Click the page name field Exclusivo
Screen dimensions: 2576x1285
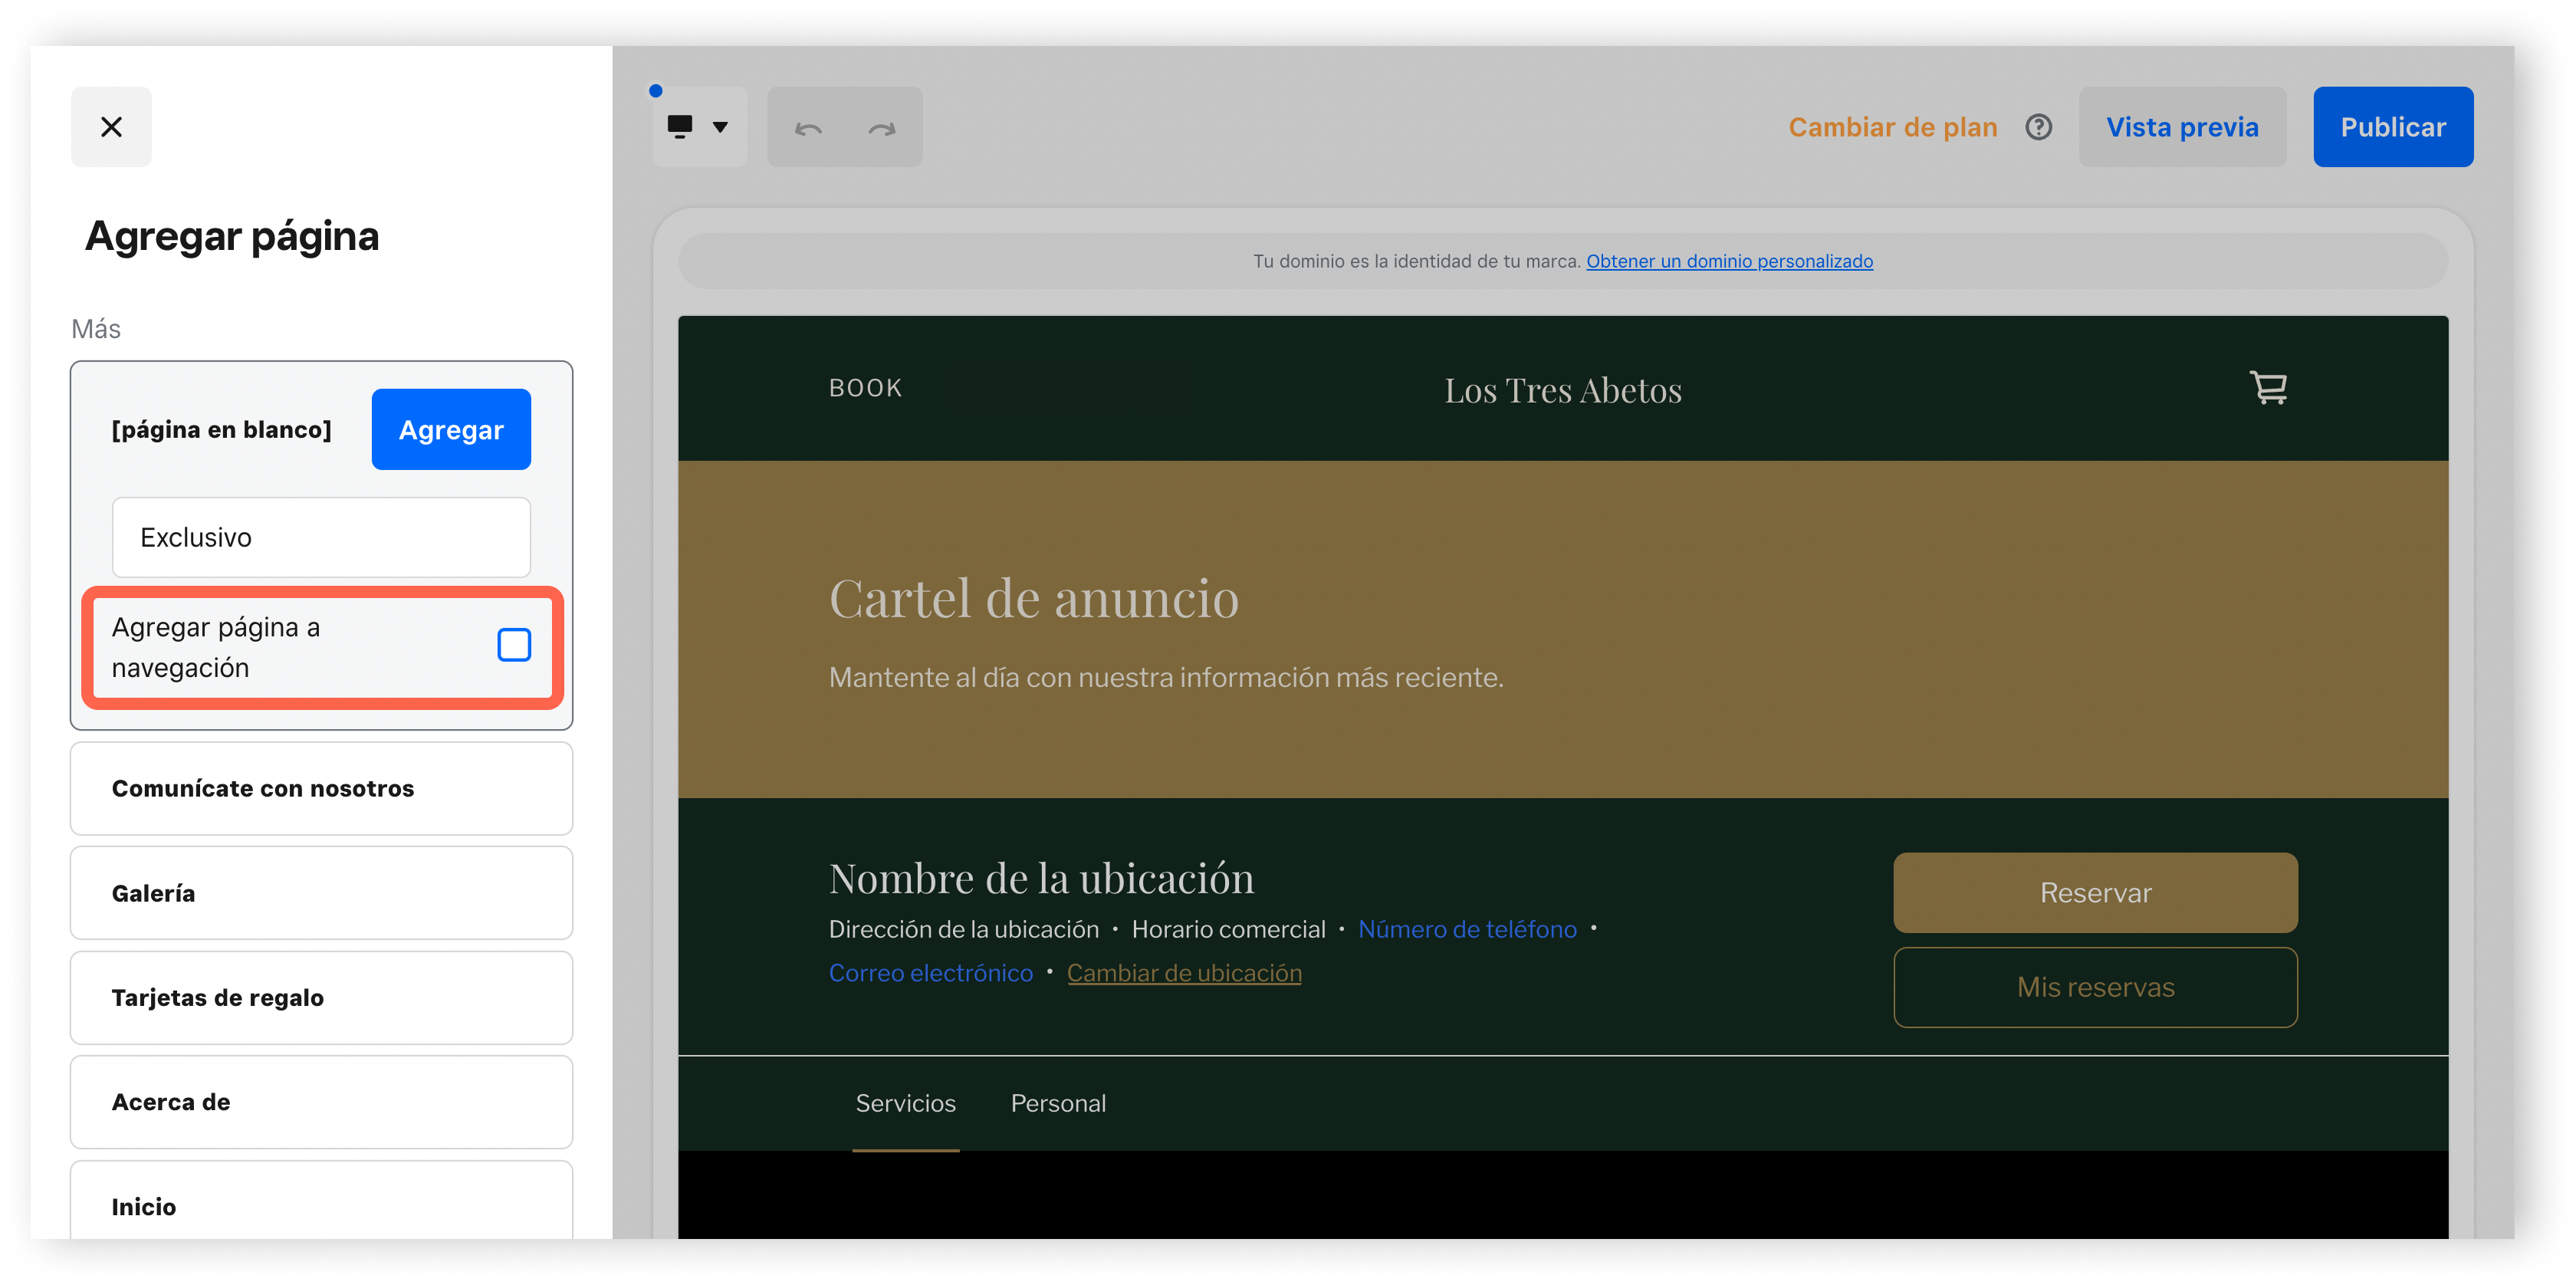(x=321, y=538)
